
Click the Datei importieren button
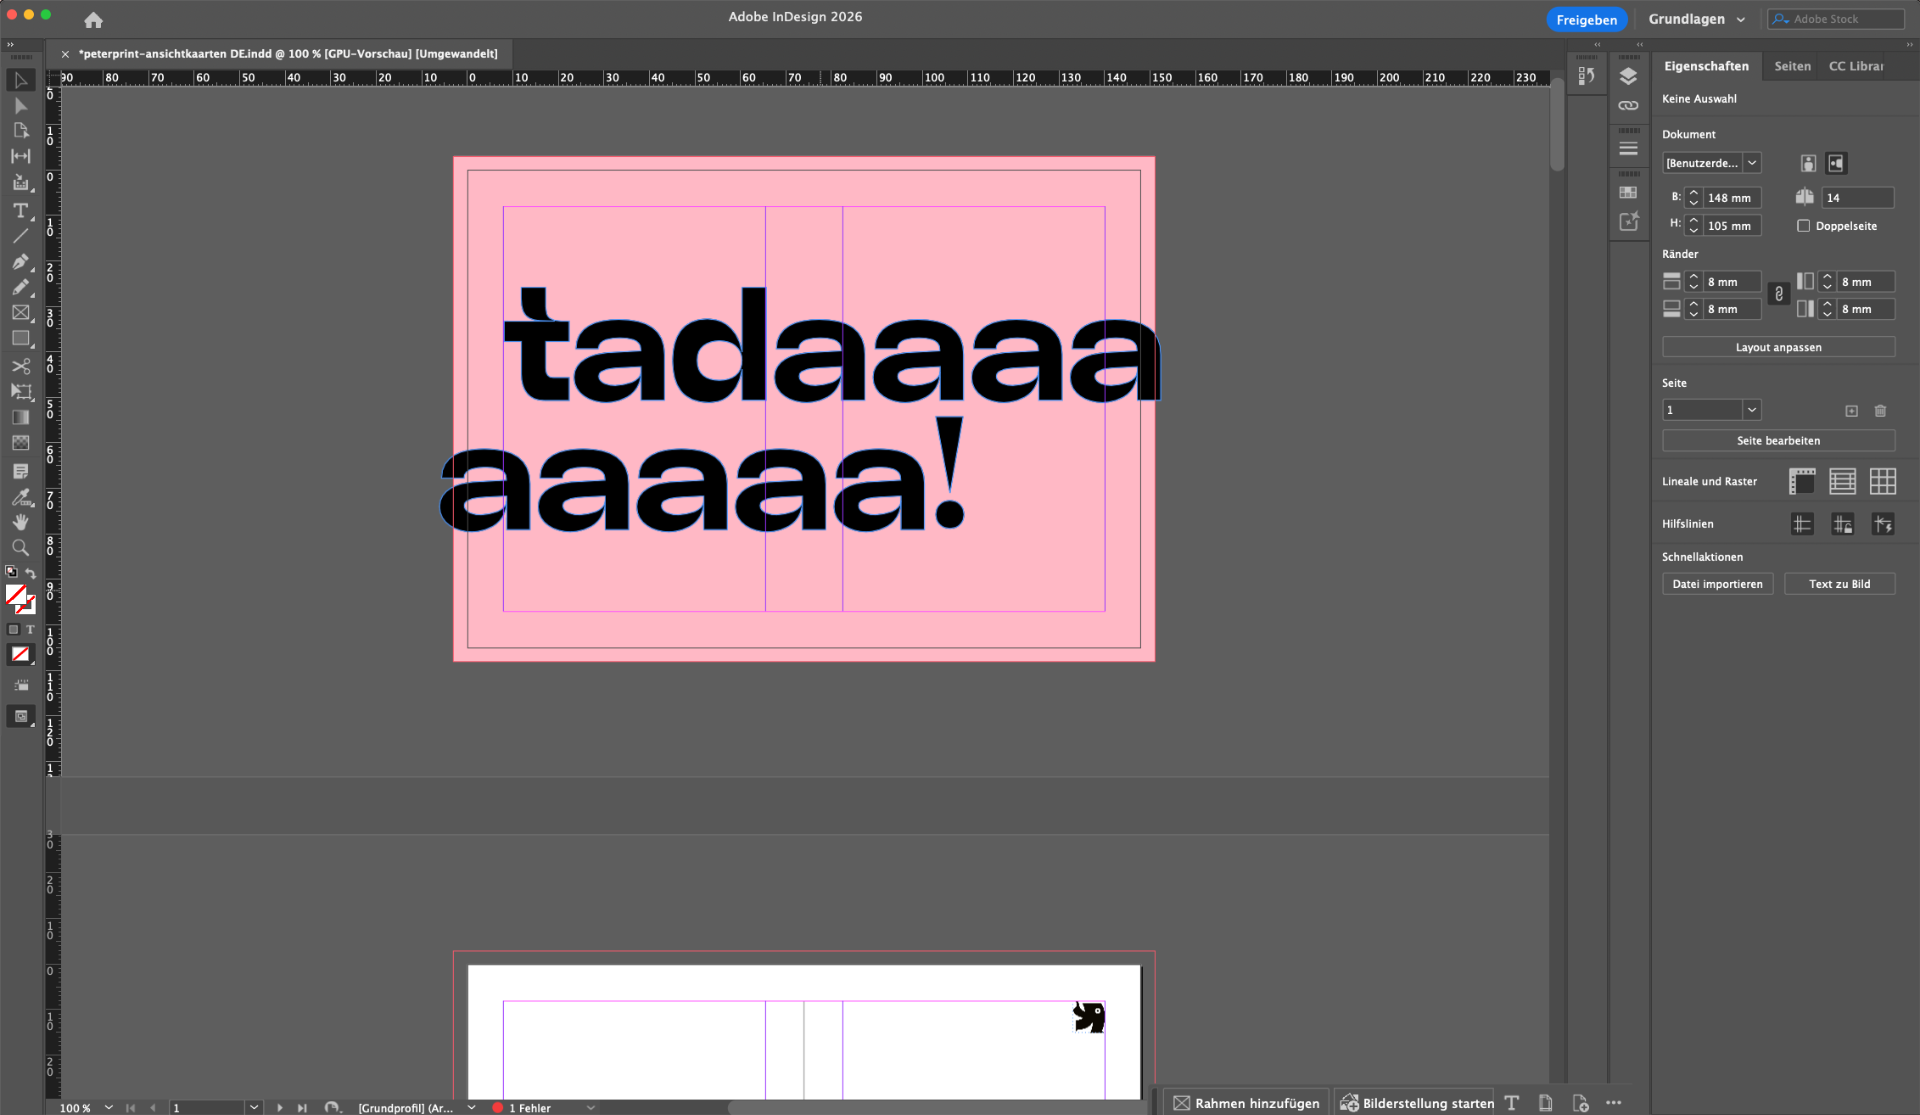(x=1717, y=584)
